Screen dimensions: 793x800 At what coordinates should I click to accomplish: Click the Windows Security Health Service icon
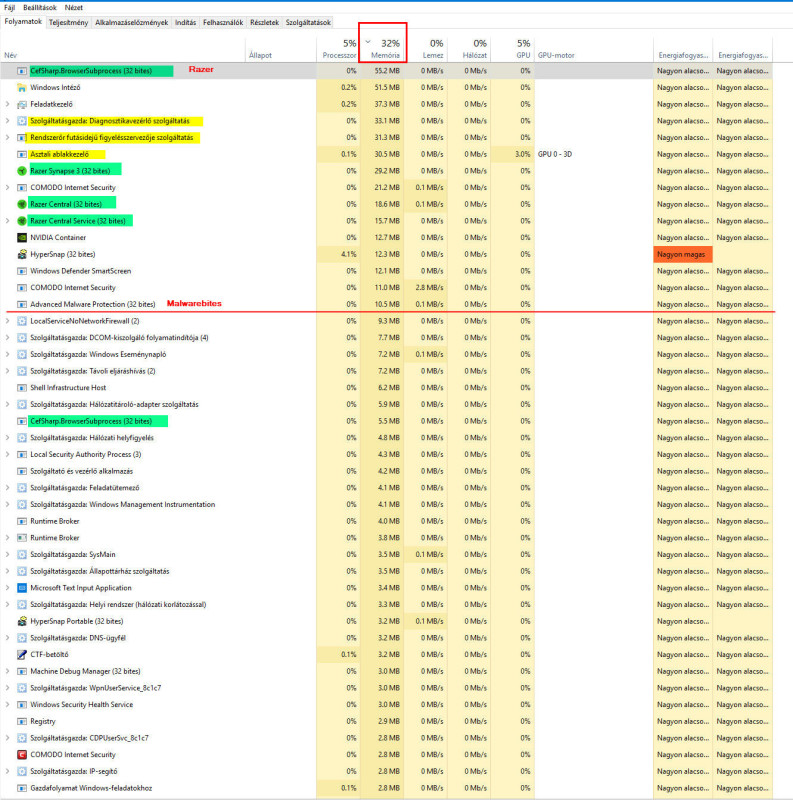(21, 705)
